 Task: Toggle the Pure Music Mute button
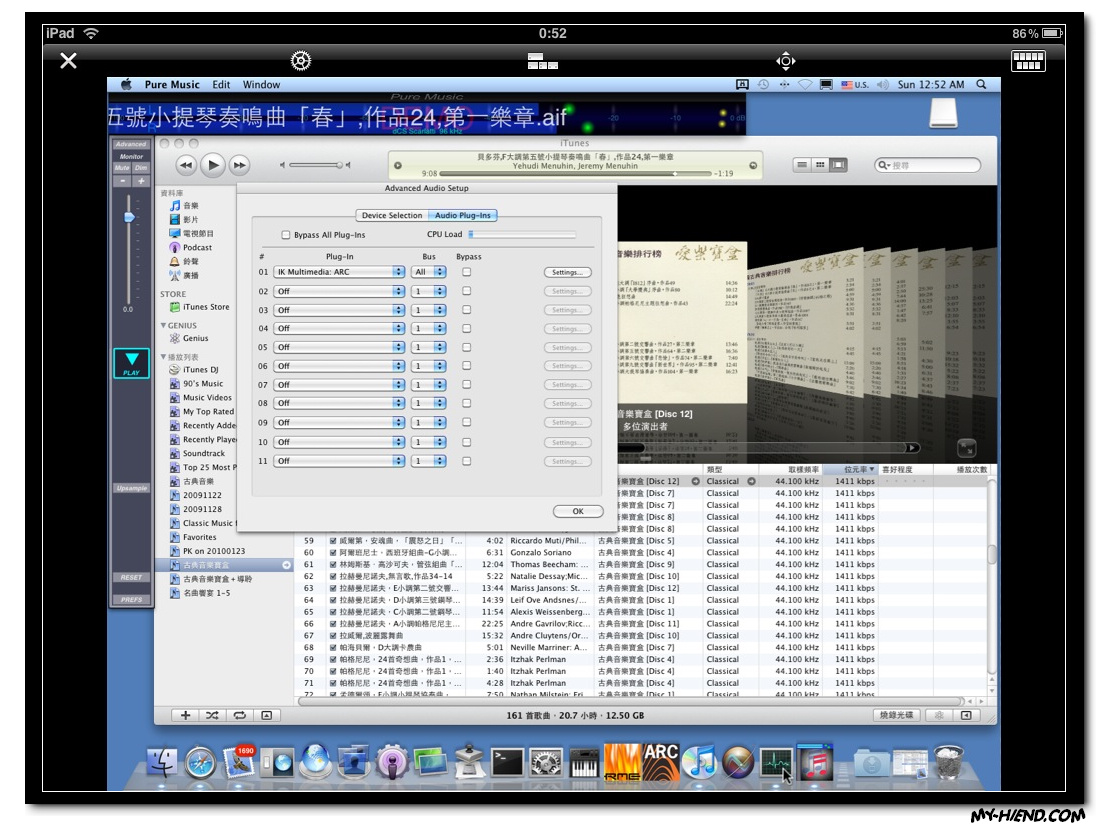point(122,168)
